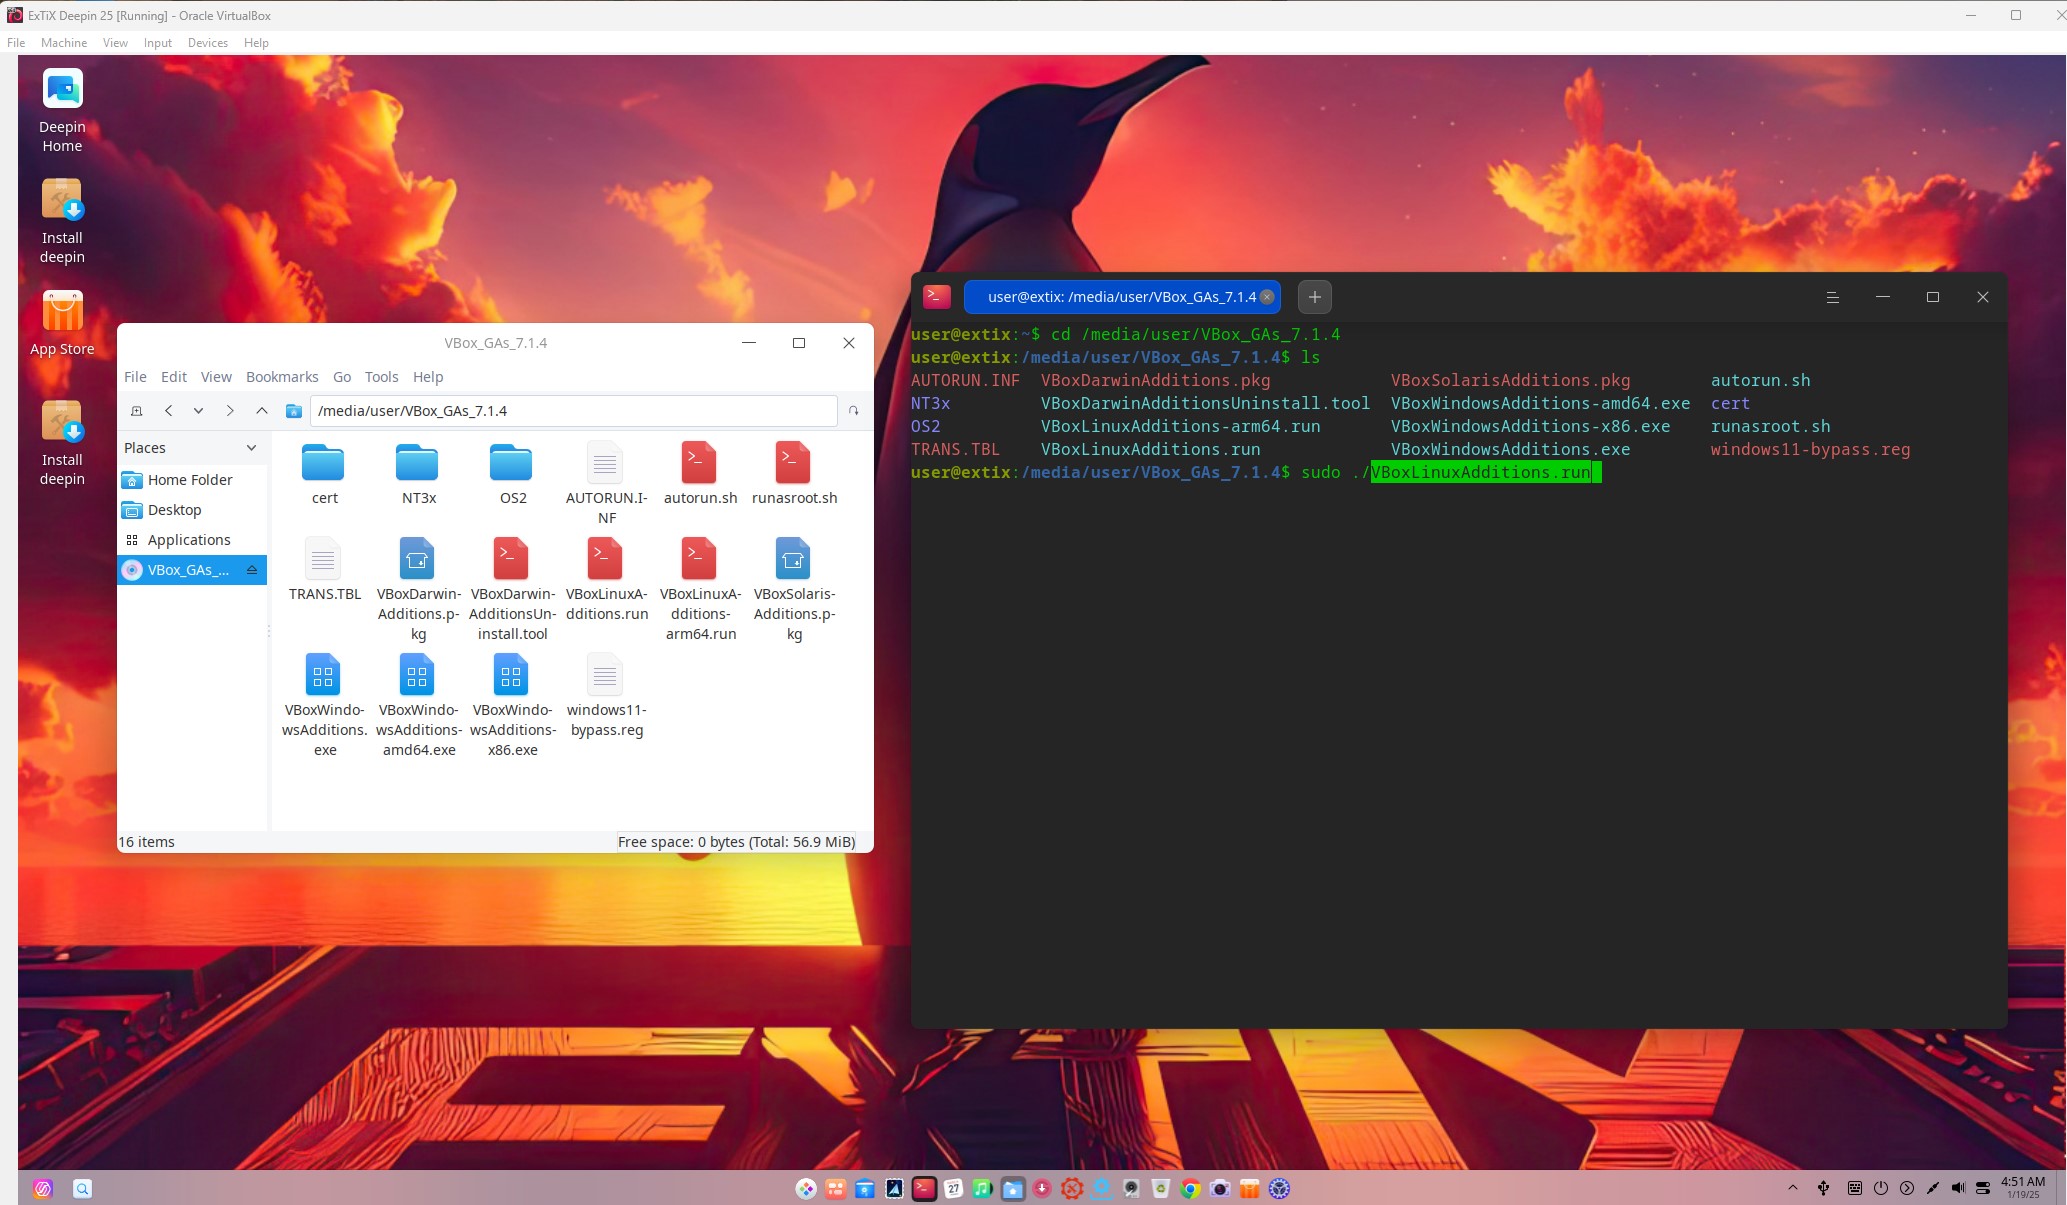Open VirtualBox Input menu
The height and width of the screenshot is (1205, 2067).
coord(157,43)
